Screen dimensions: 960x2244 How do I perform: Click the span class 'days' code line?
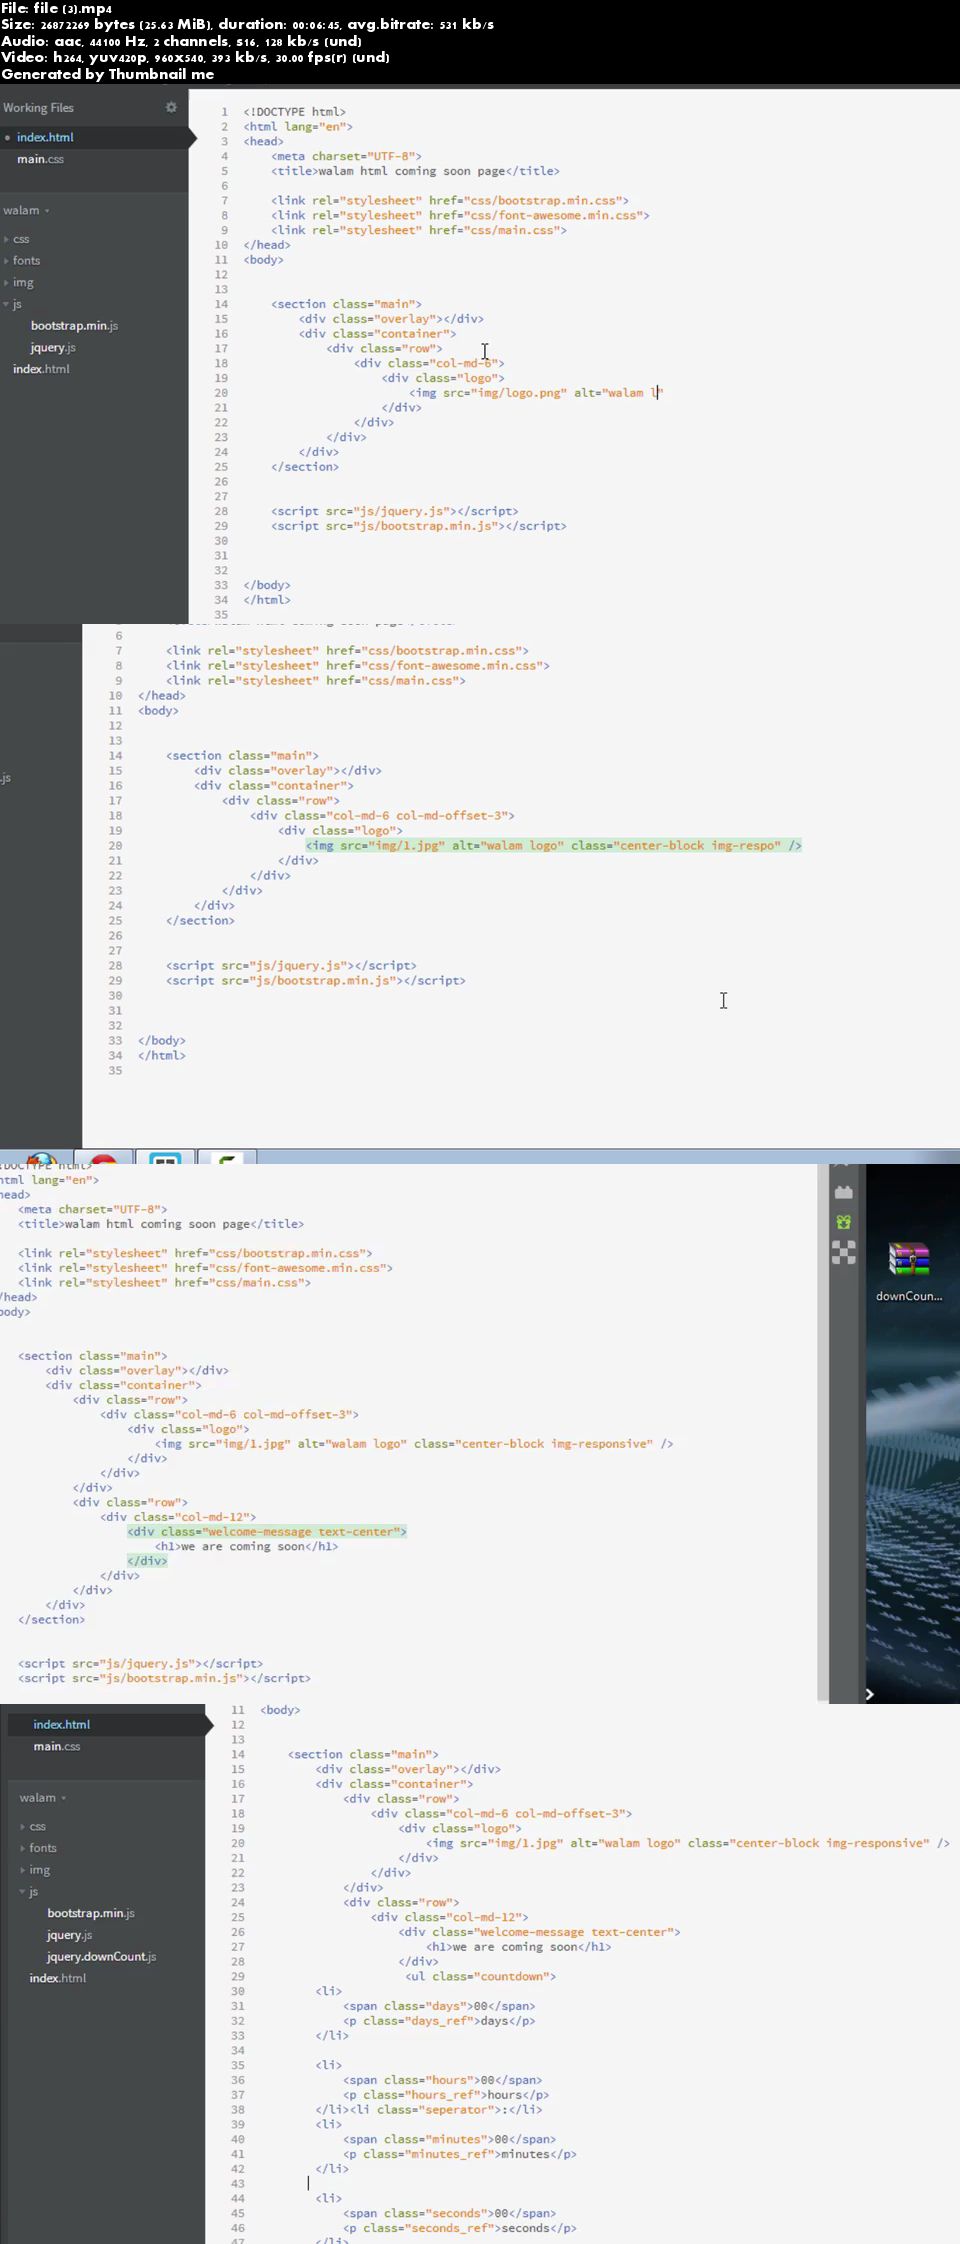click(x=439, y=2005)
